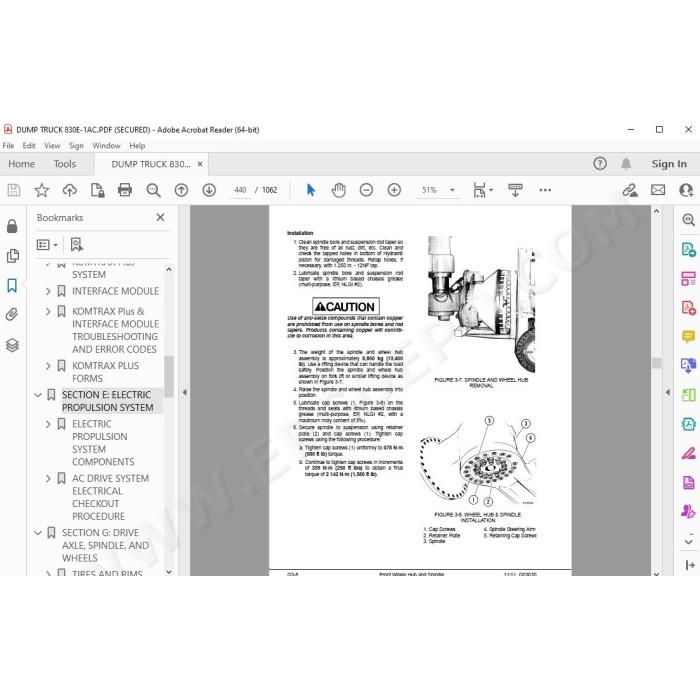Click the page number input field
The height and width of the screenshot is (700, 700).
point(240,190)
